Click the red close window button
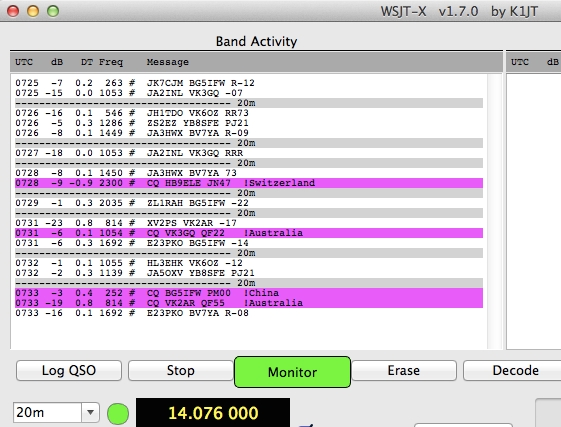The height and width of the screenshot is (427, 561). point(13,11)
